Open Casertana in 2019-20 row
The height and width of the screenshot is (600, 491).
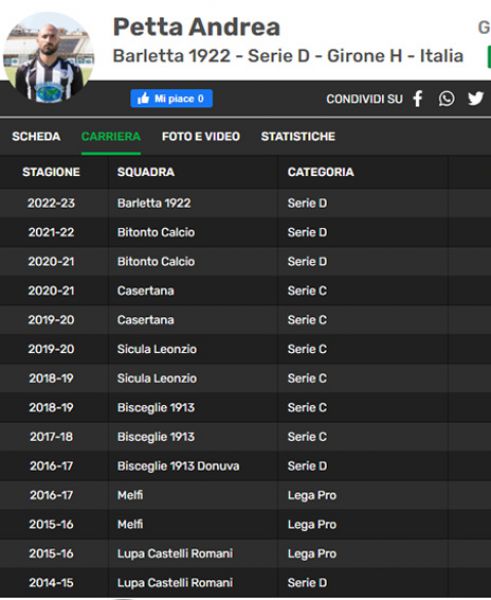145,320
